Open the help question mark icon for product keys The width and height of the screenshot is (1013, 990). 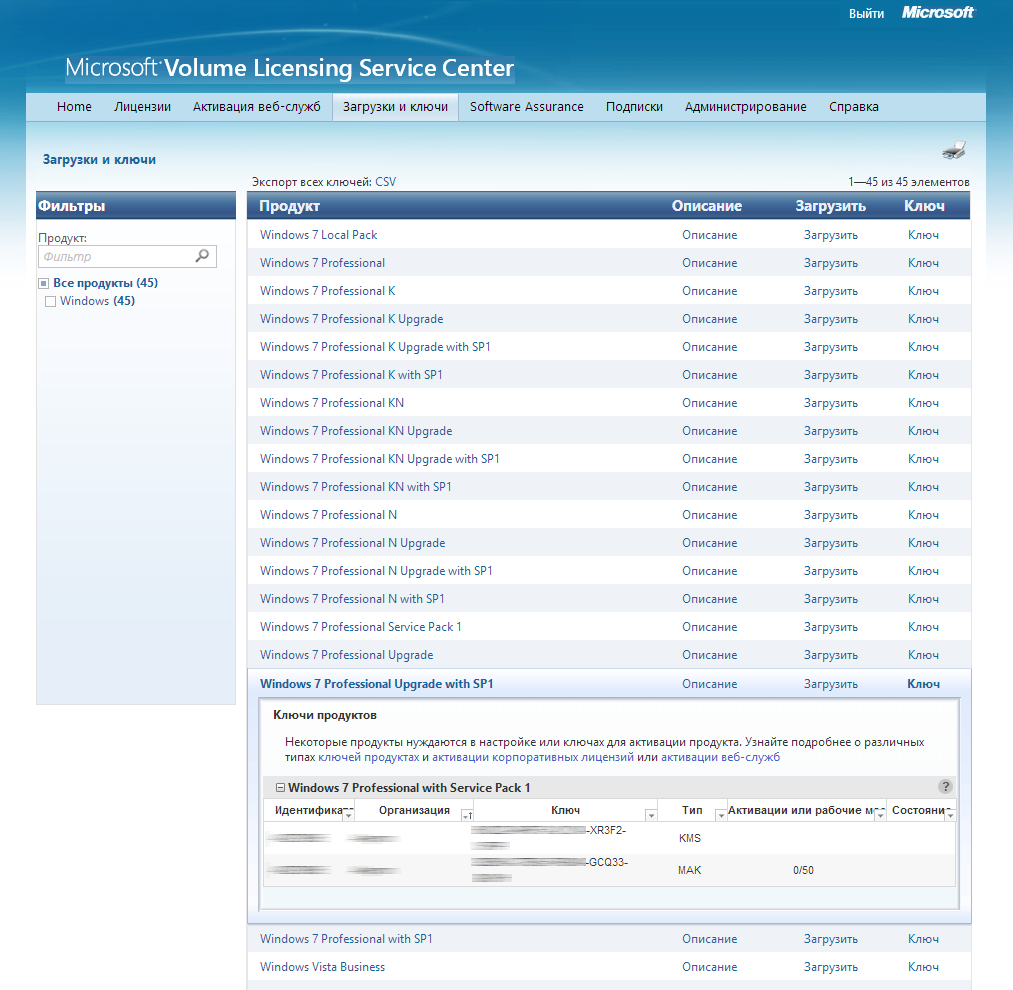945,786
